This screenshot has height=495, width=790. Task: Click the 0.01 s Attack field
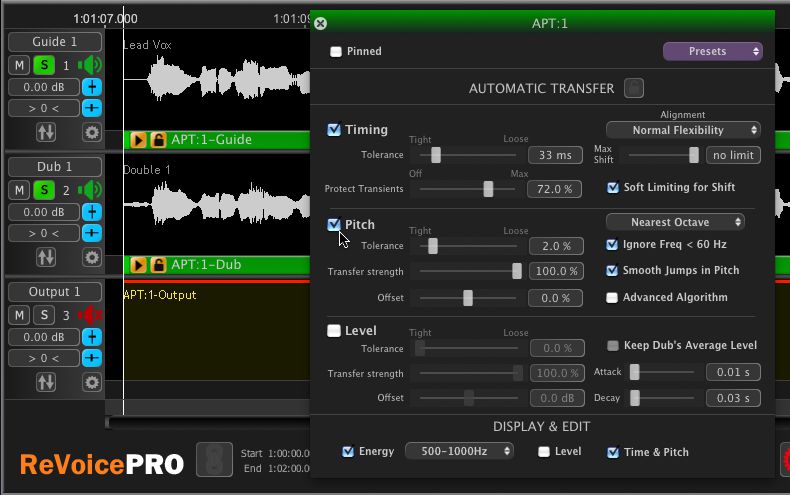(x=733, y=372)
